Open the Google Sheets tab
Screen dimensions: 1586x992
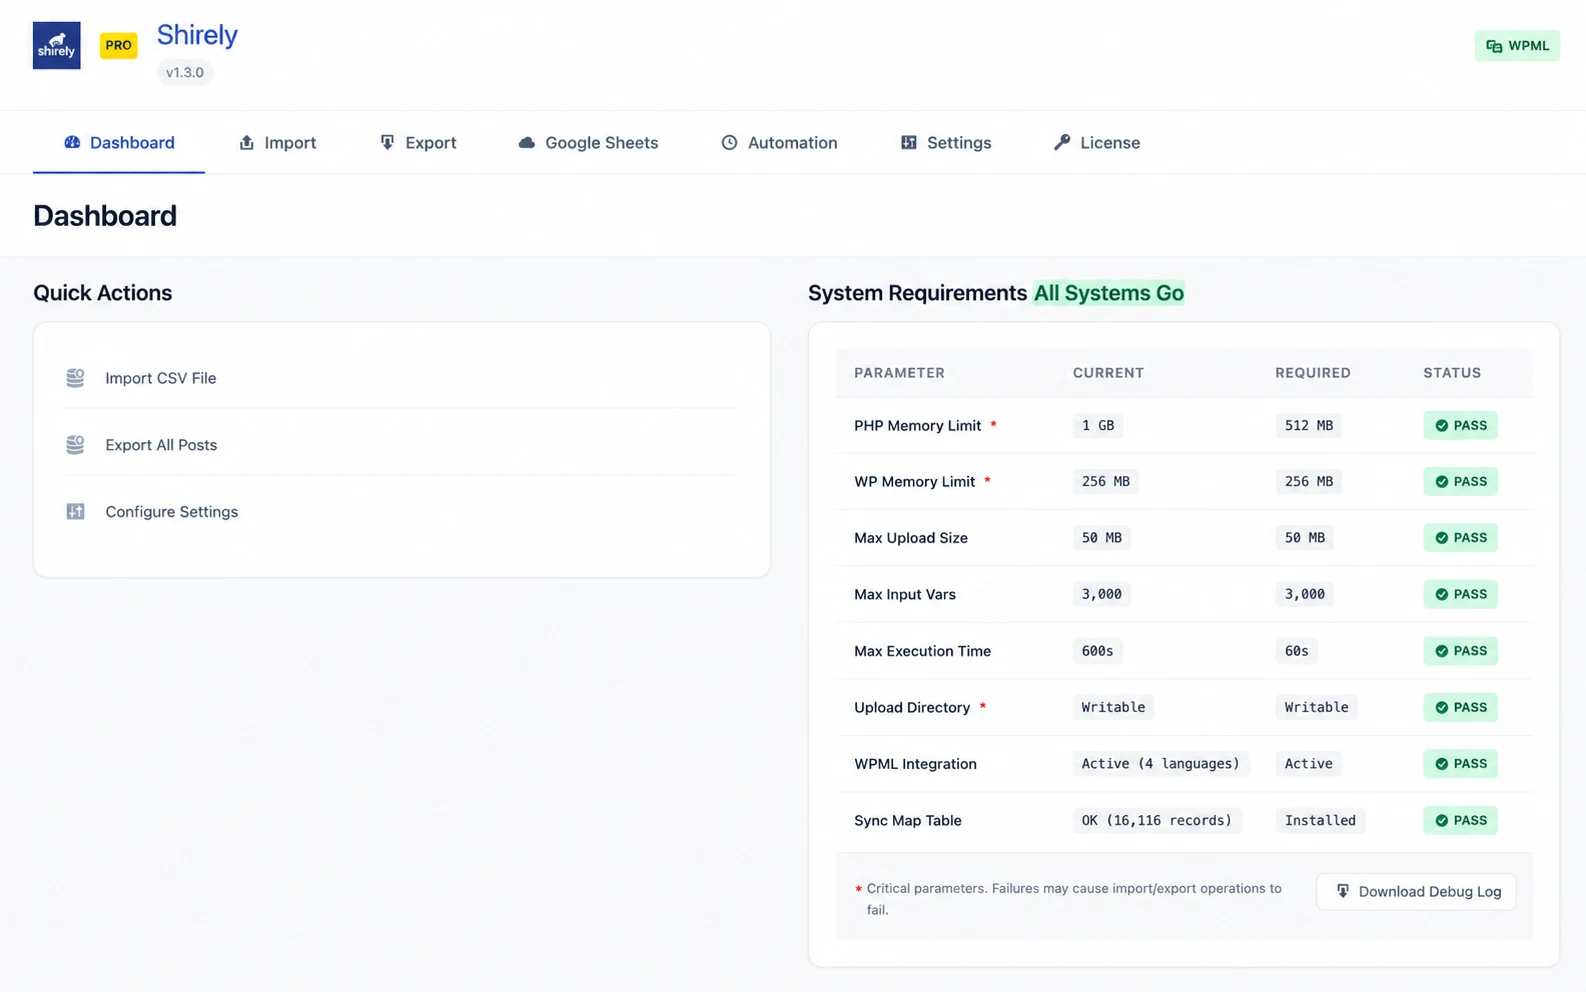point(588,142)
